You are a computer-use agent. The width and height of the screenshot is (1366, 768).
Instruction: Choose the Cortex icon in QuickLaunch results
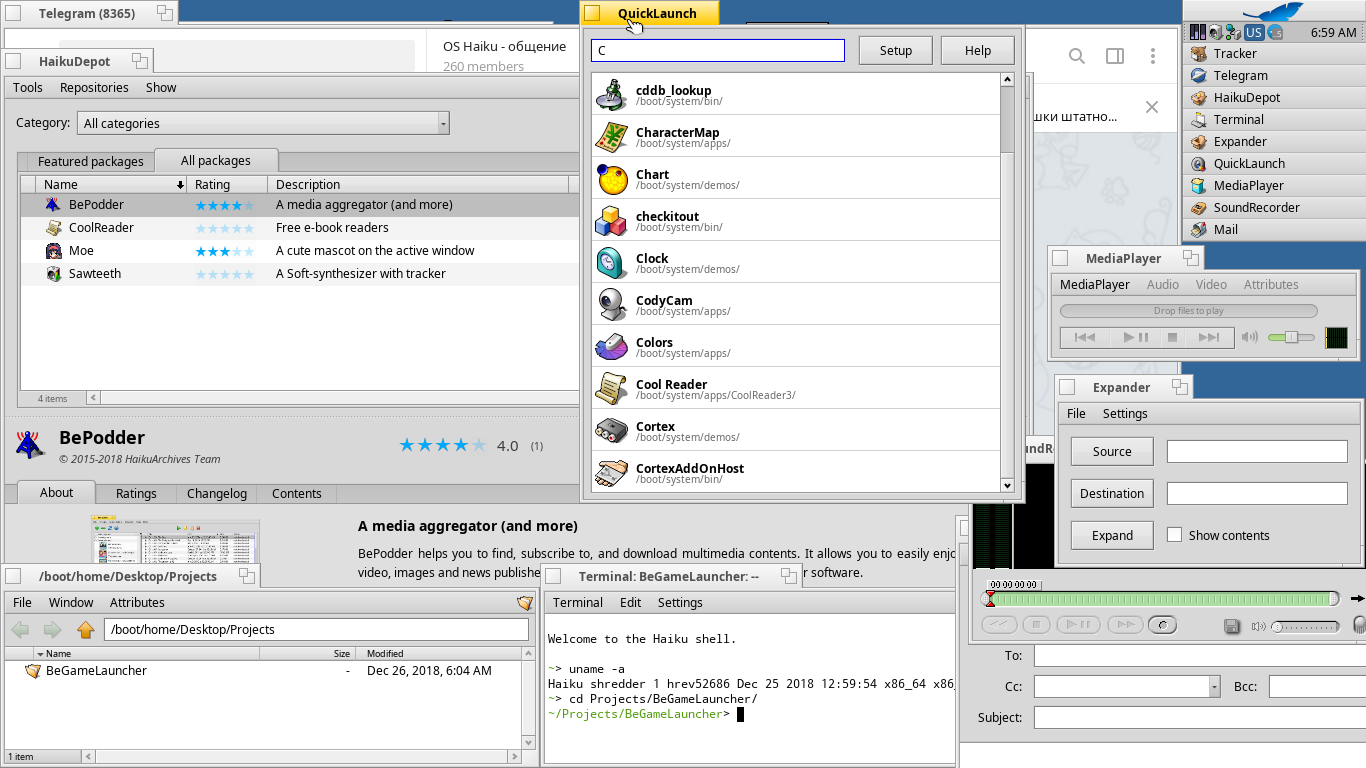[611, 430]
